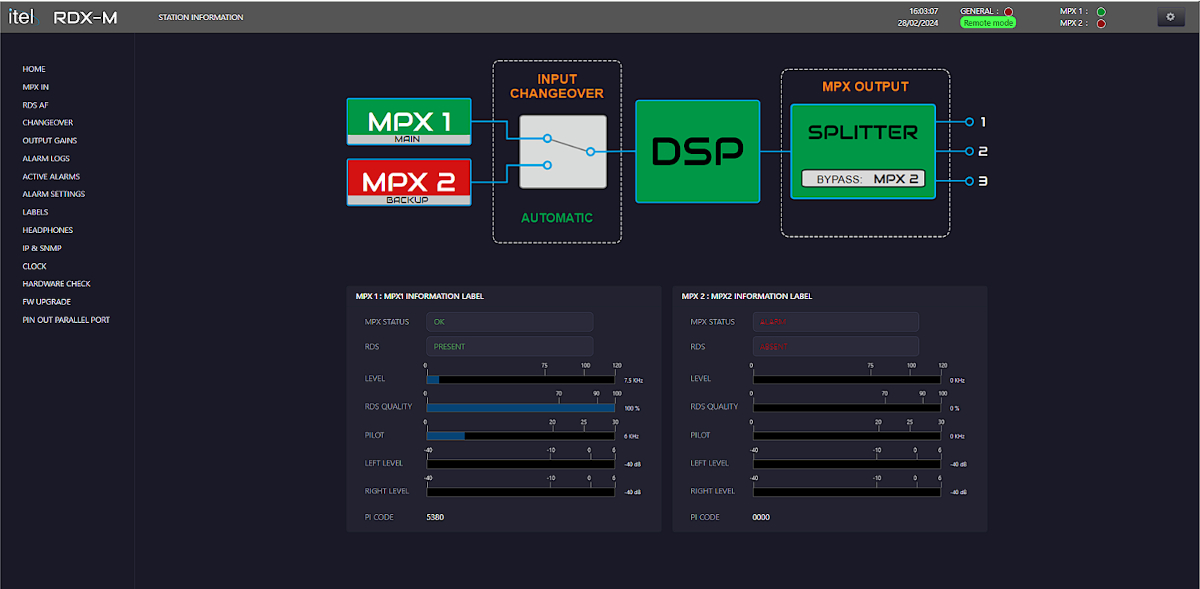Click the MPX 1 status OK field

pyautogui.click(x=510, y=322)
